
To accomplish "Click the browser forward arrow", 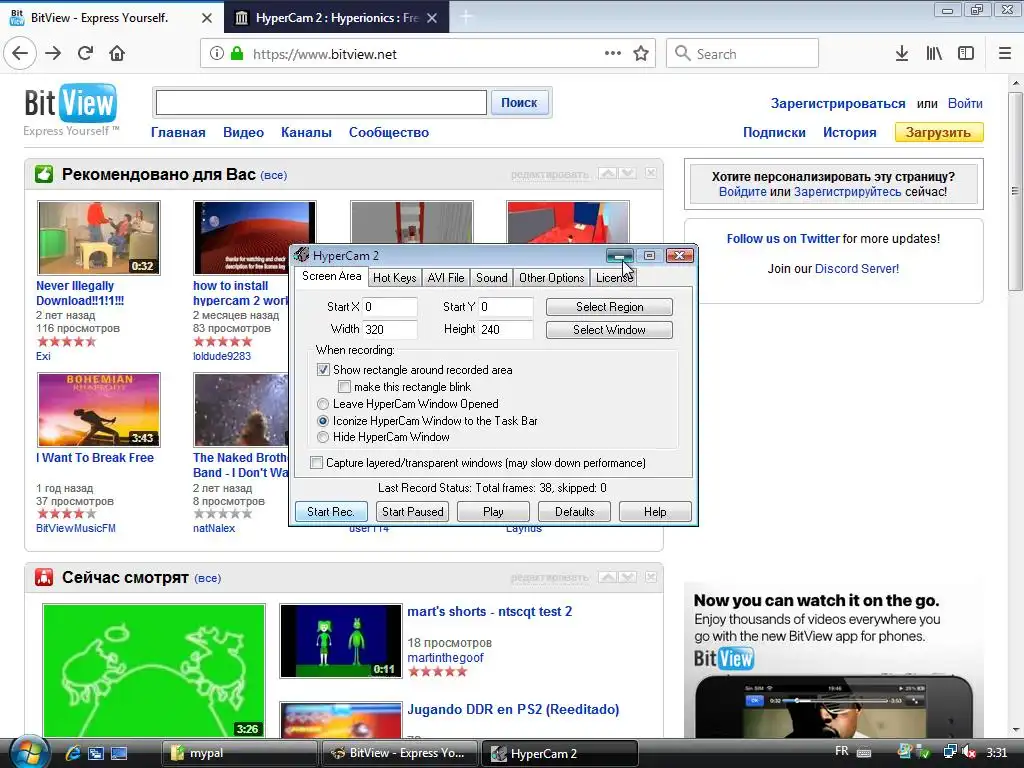I will [x=53, y=54].
